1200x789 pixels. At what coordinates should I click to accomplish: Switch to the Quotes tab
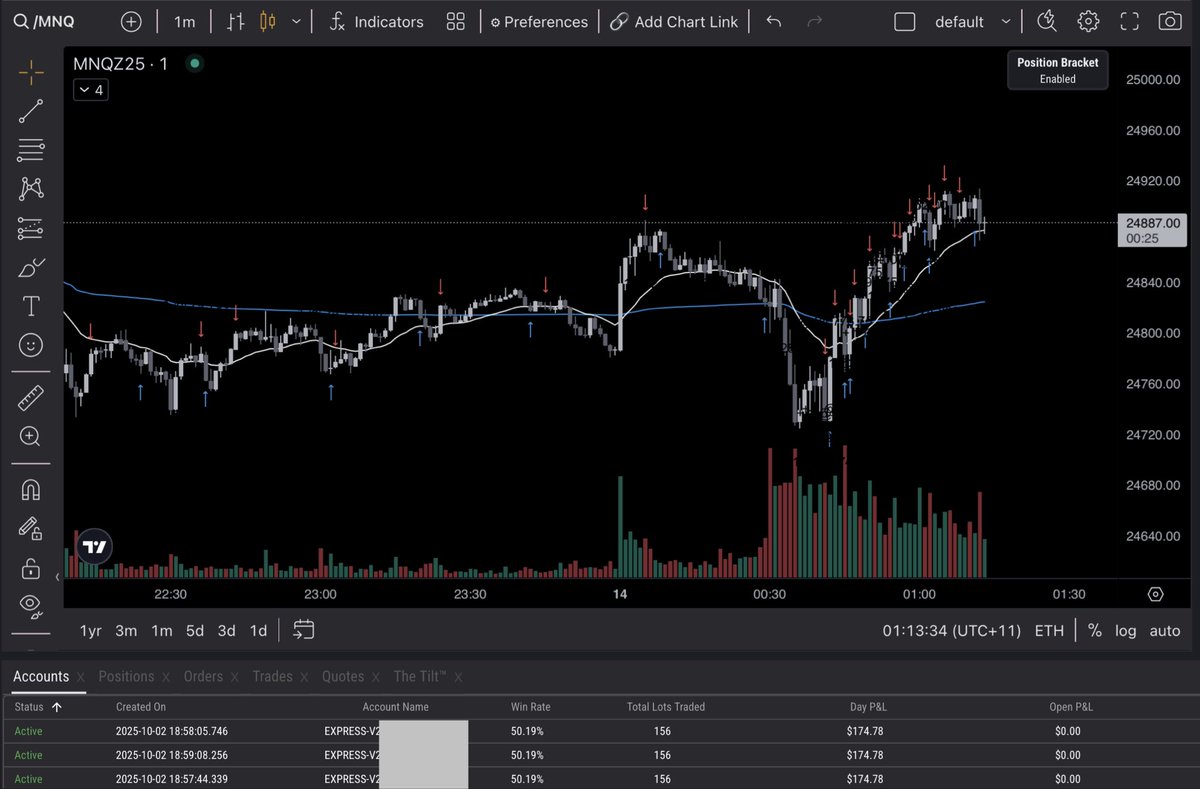[343, 676]
